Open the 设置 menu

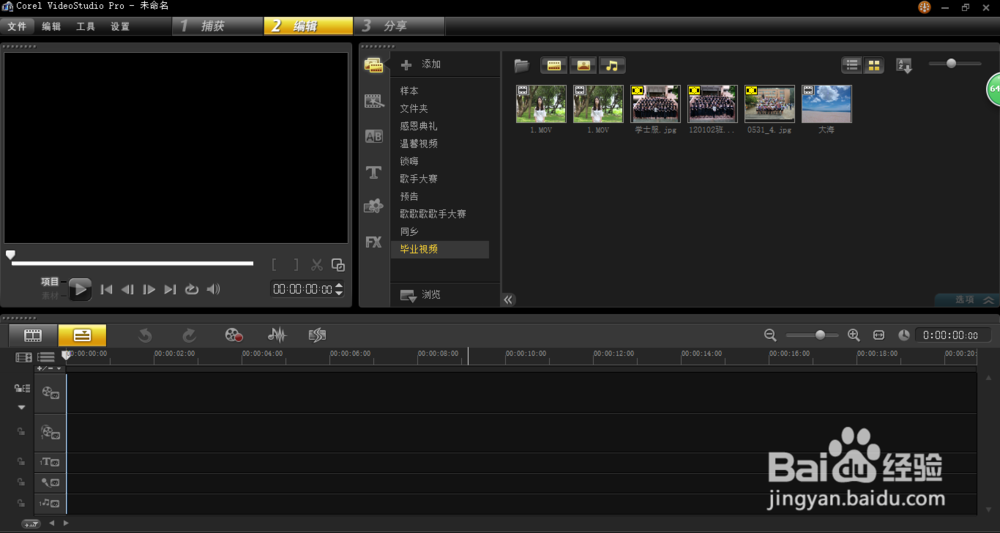point(120,27)
